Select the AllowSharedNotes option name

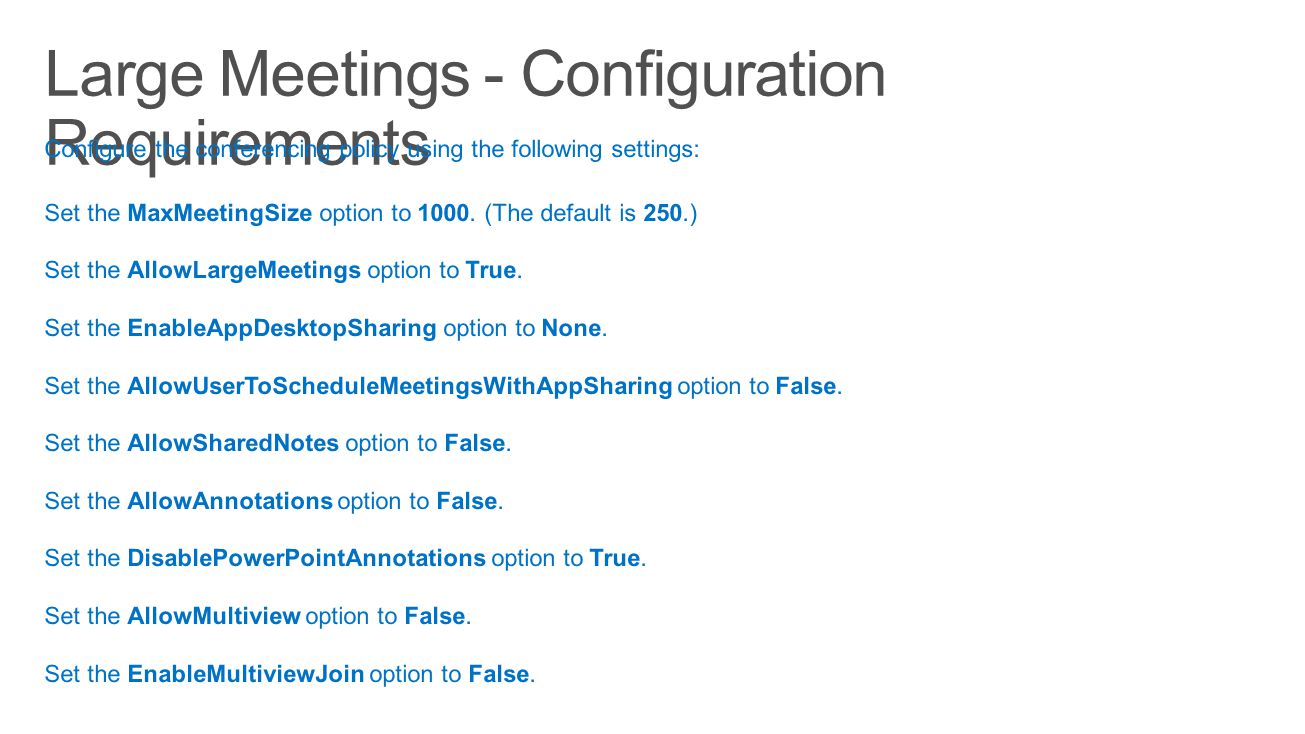click(x=233, y=443)
